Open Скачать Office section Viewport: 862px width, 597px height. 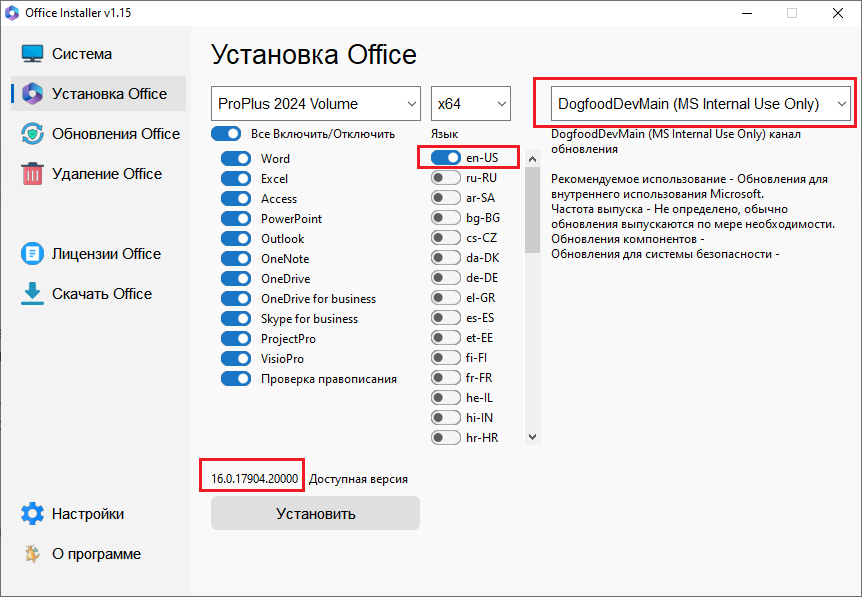pyautogui.click(x=98, y=294)
